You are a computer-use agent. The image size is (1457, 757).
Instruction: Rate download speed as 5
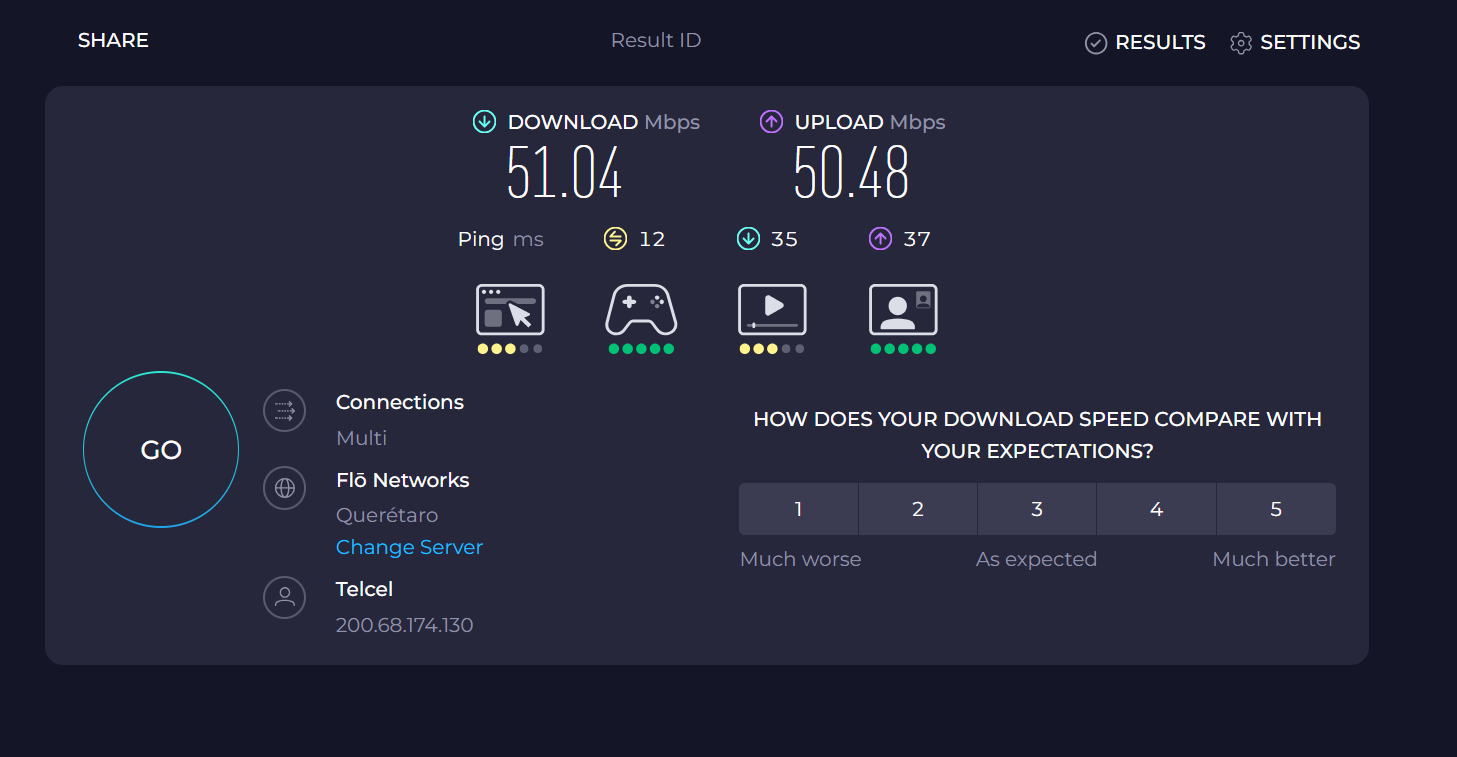click(1276, 509)
